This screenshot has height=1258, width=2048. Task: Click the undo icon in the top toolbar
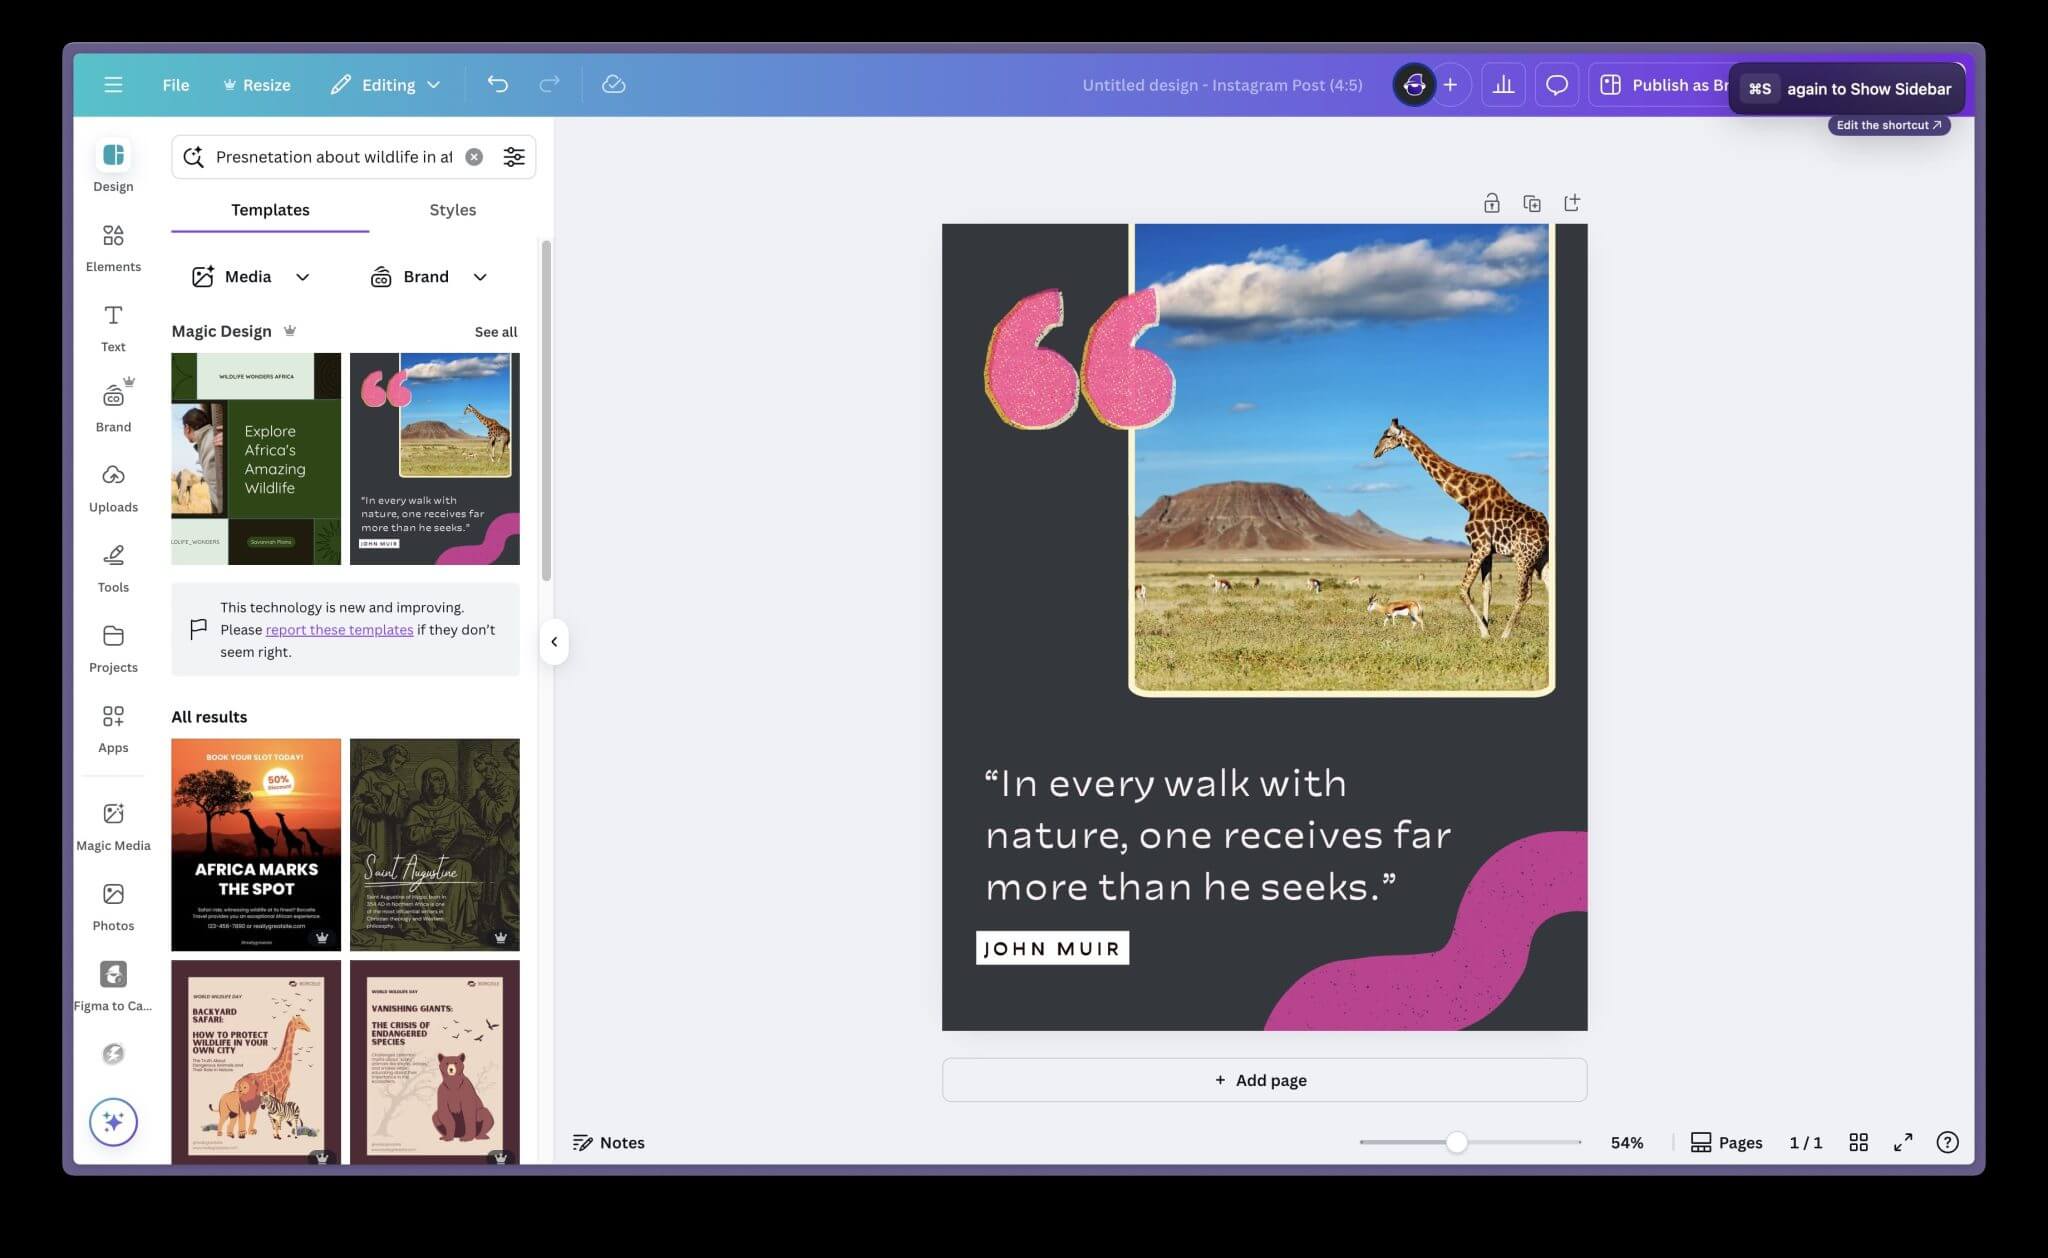click(x=499, y=84)
